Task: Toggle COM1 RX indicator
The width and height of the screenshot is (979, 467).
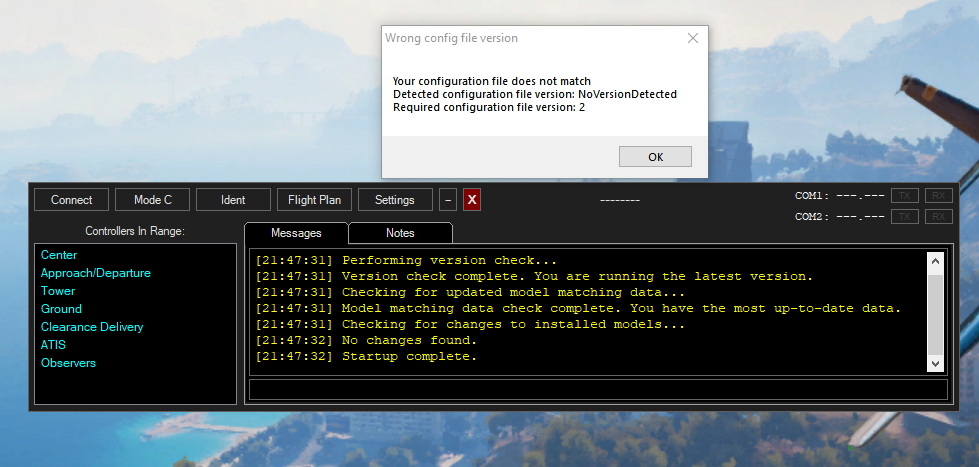Action: (x=938, y=196)
